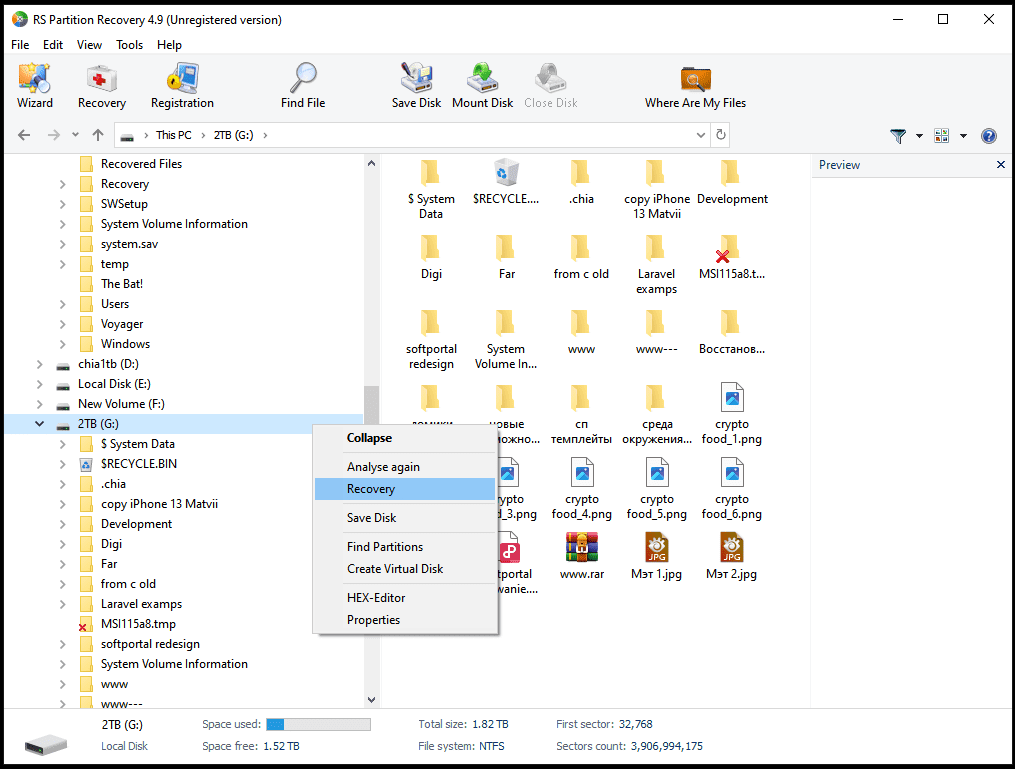Close the Preview pane

point(1001,164)
